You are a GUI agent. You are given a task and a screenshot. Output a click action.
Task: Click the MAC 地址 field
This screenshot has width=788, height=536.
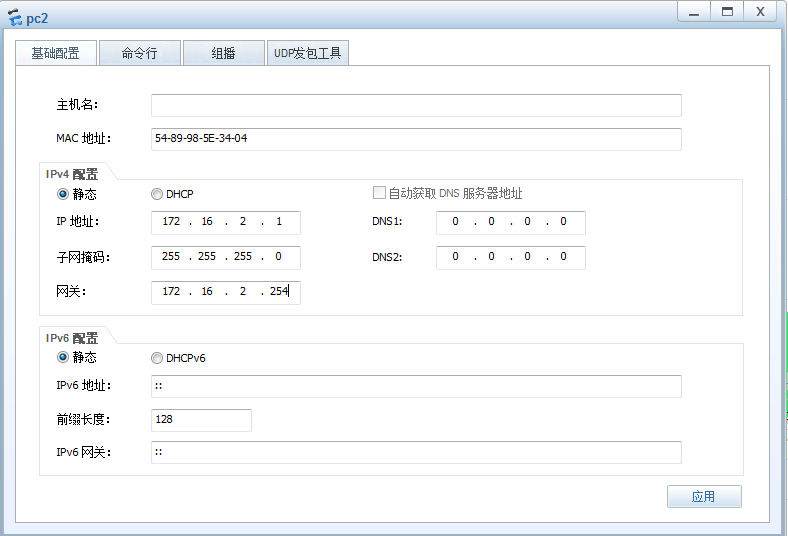[416, 139]
